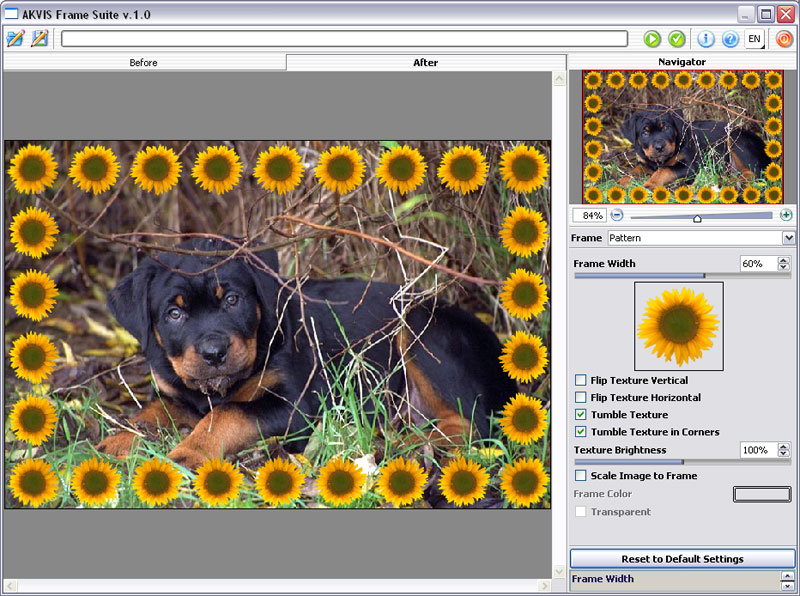The height and width of the screenshot is (596, 800).
Task: Click the second pencil toolbar icon
Action: [40, 39]
